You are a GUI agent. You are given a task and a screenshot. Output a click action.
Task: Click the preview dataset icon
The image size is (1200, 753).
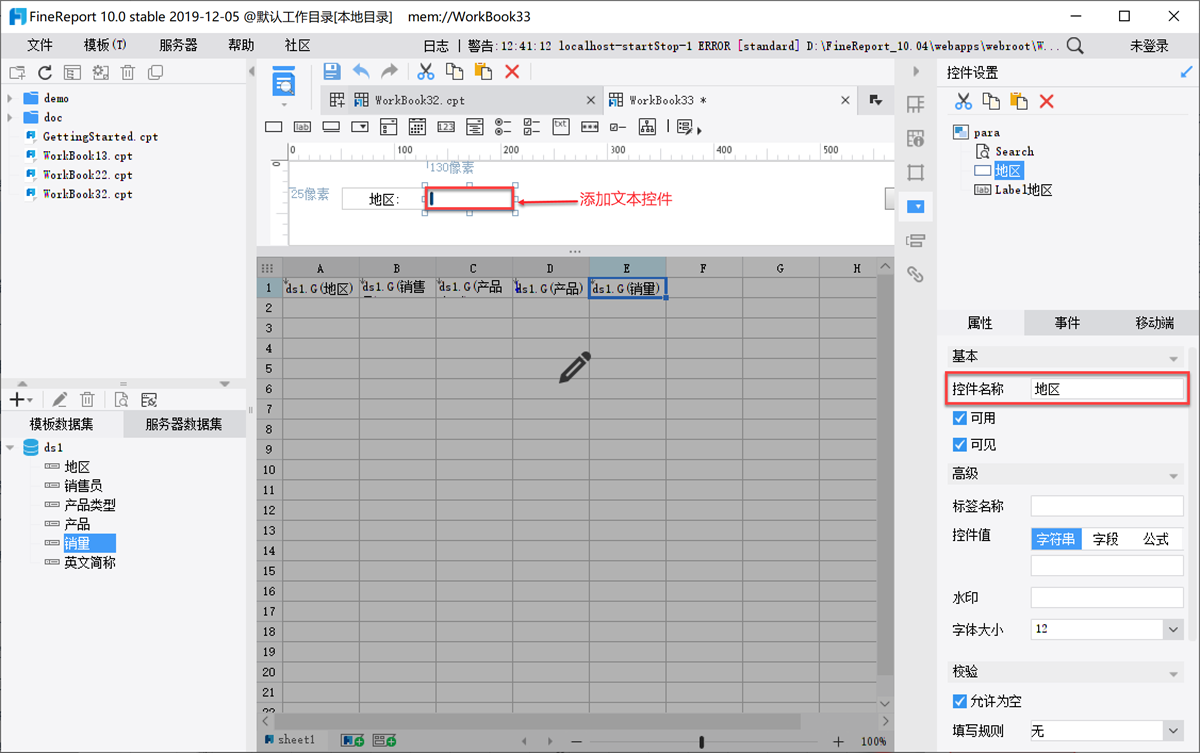(x=120, y=399)
